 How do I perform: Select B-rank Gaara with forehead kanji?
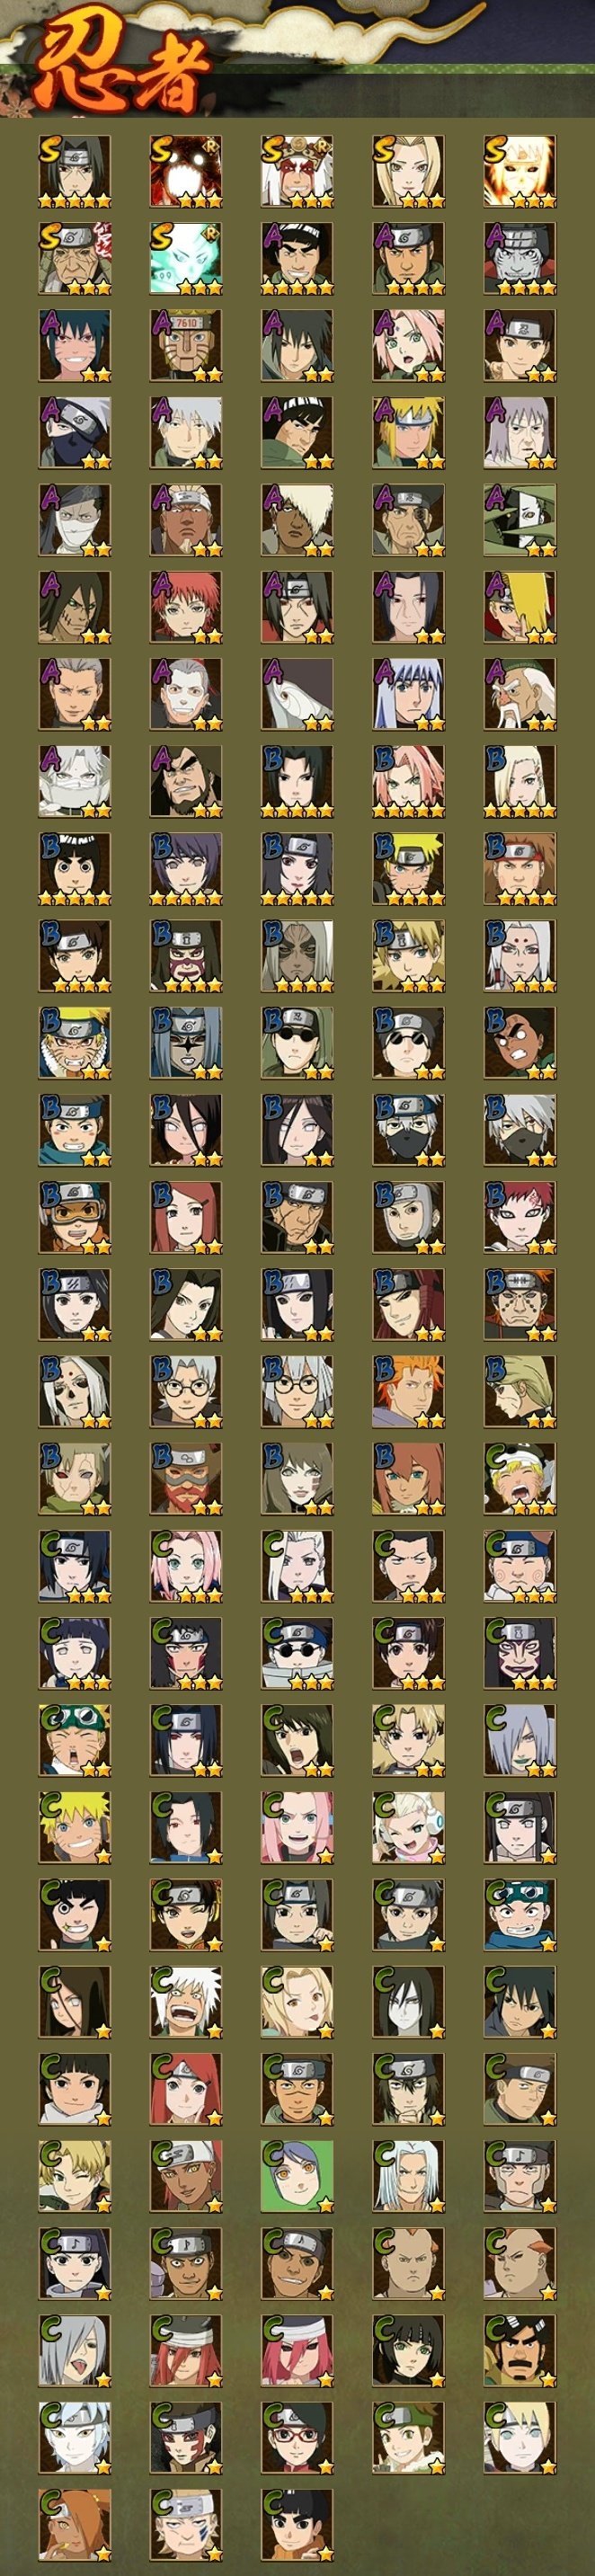(520, 1217)
